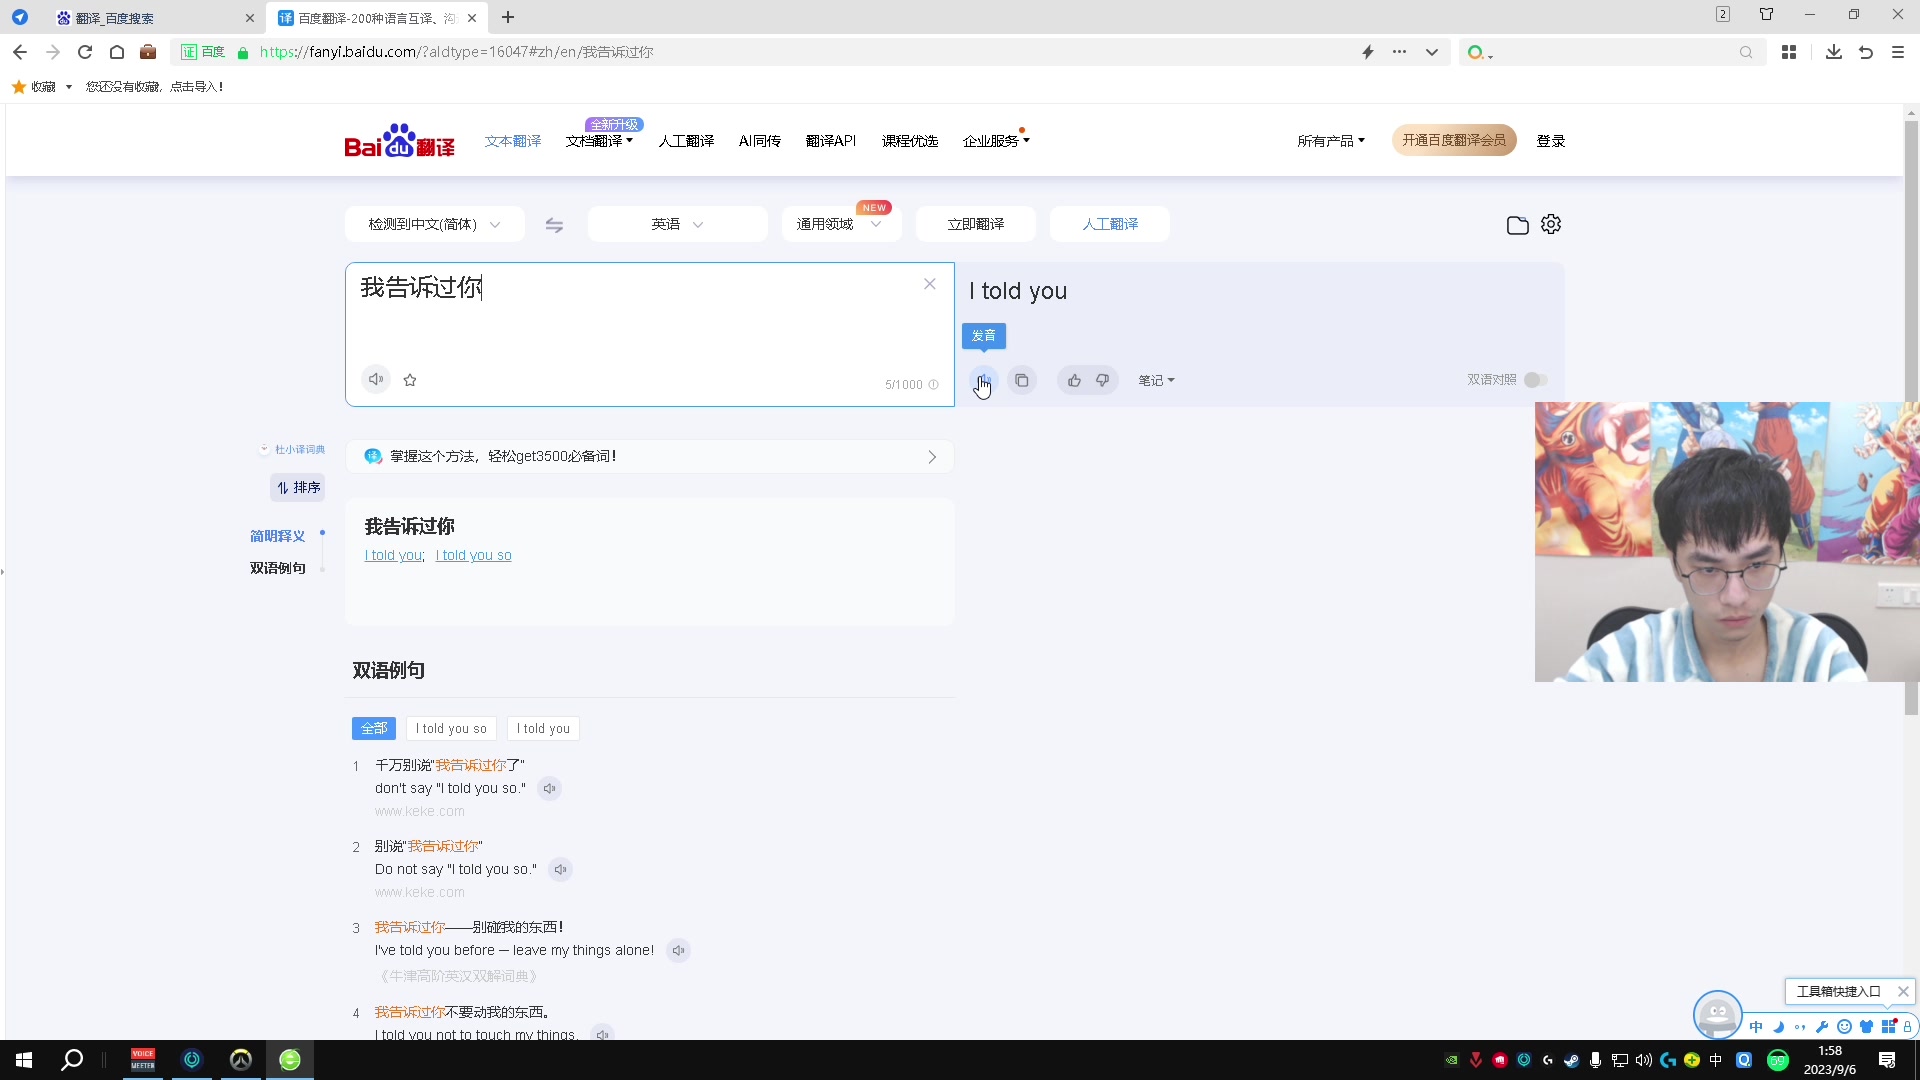1920x1080 pixels.
Task: Open the 3500 vocabulary promo banner
Action: point(650,457)
